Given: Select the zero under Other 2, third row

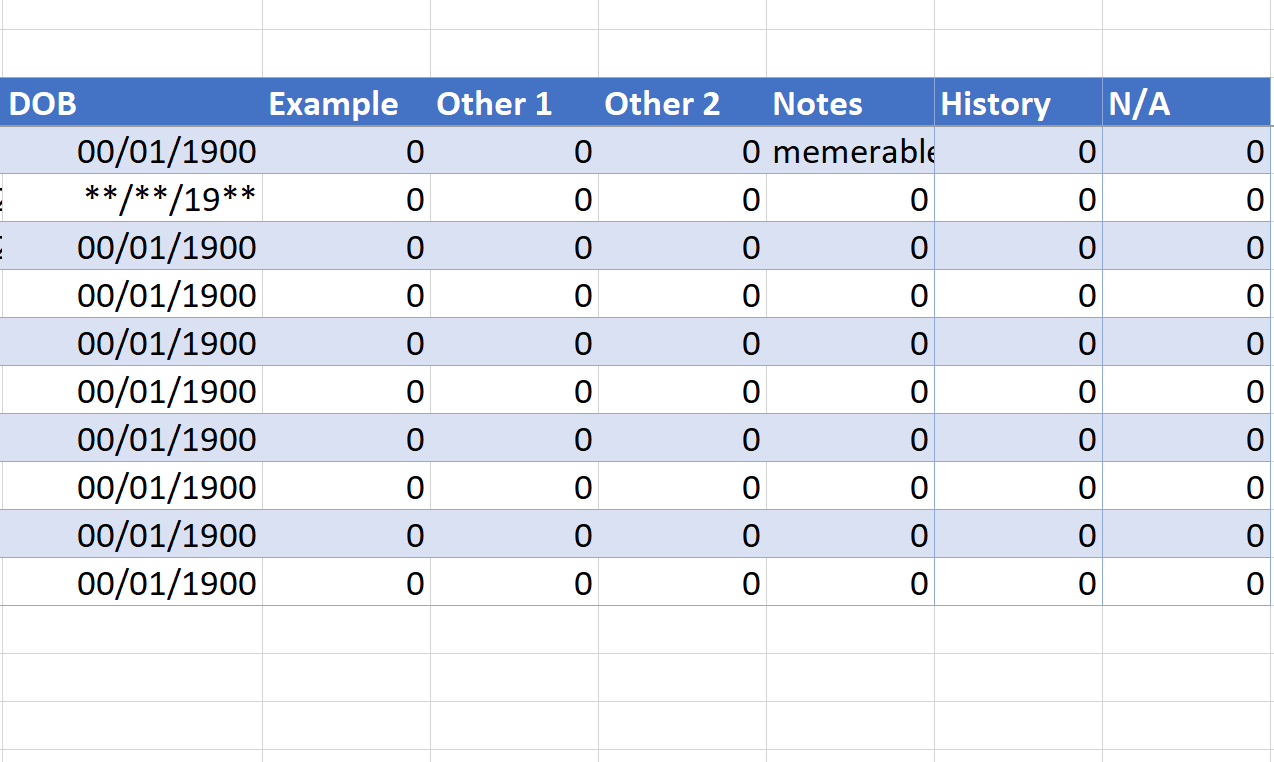Looking at the screenshot, I should point(683,247).
